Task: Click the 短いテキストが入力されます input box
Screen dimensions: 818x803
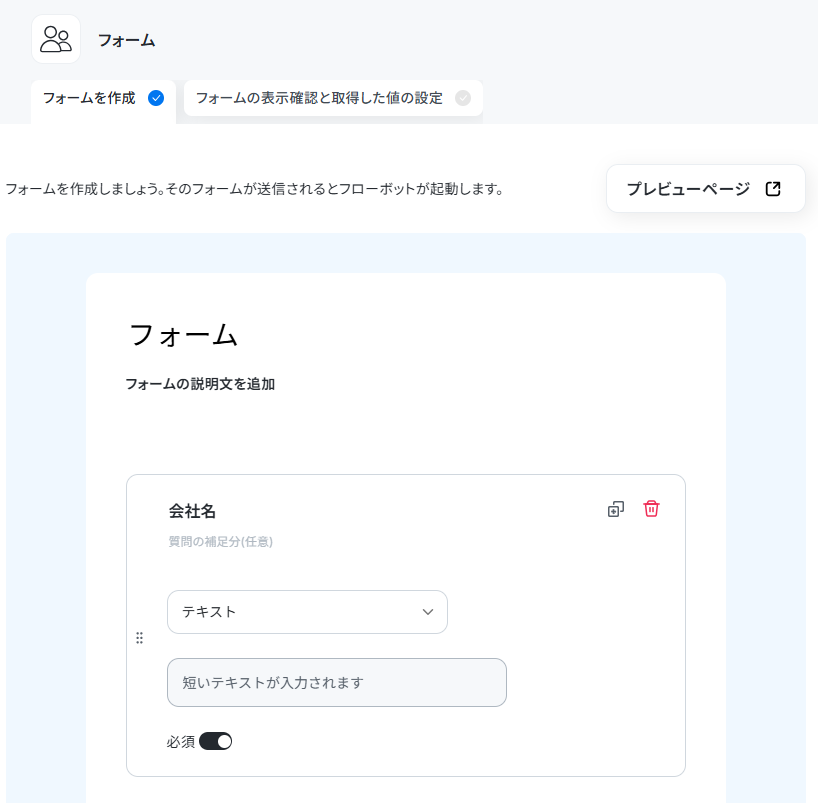Action: (337, 682)
